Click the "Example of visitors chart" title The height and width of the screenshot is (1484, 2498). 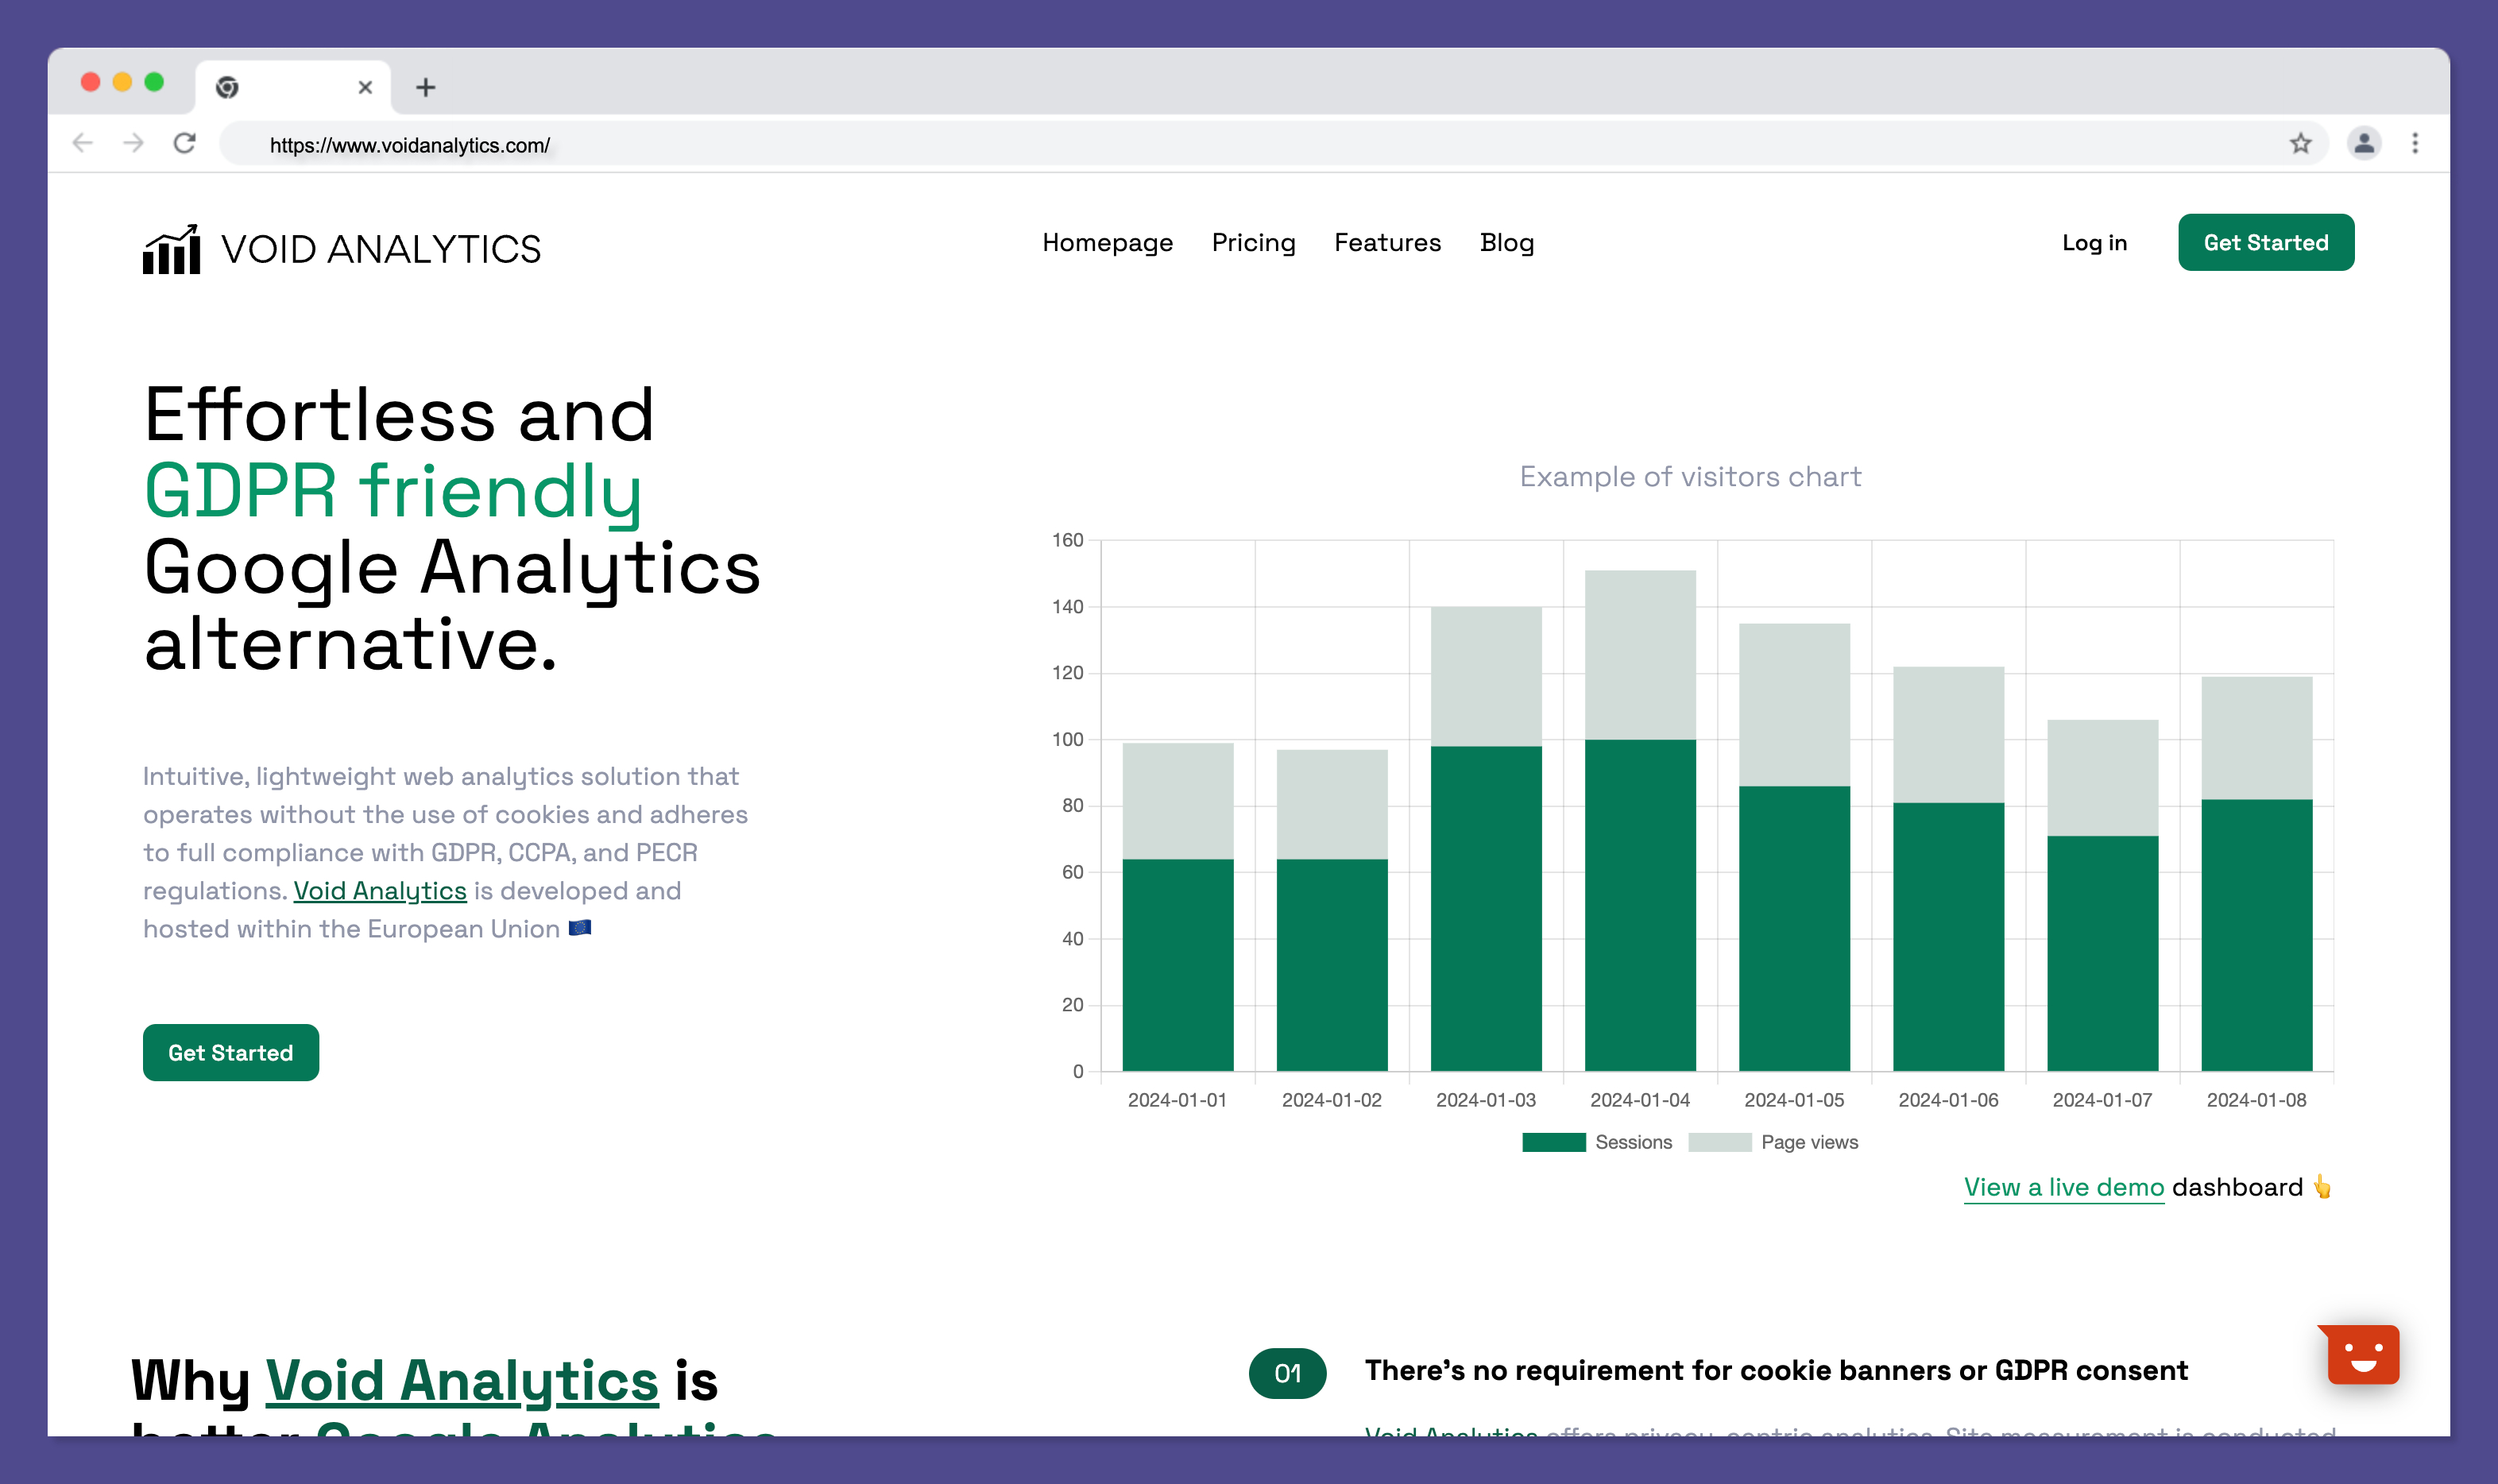coord(1690,477)
